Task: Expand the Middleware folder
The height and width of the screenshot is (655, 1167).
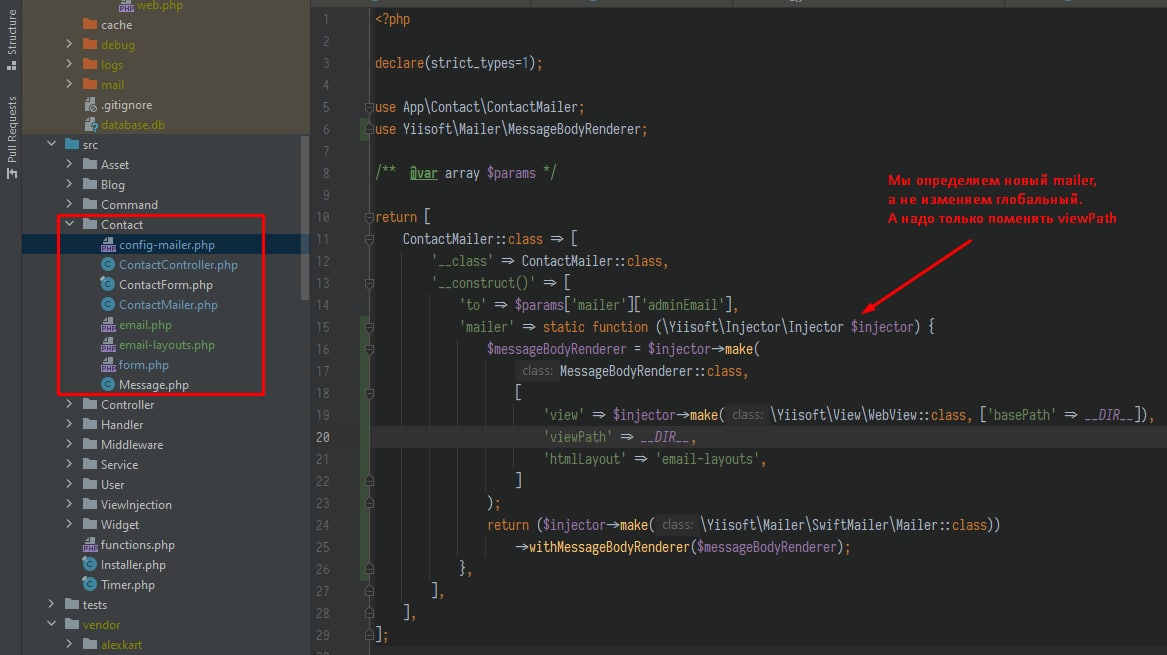Action: click(x=69, y=444)
